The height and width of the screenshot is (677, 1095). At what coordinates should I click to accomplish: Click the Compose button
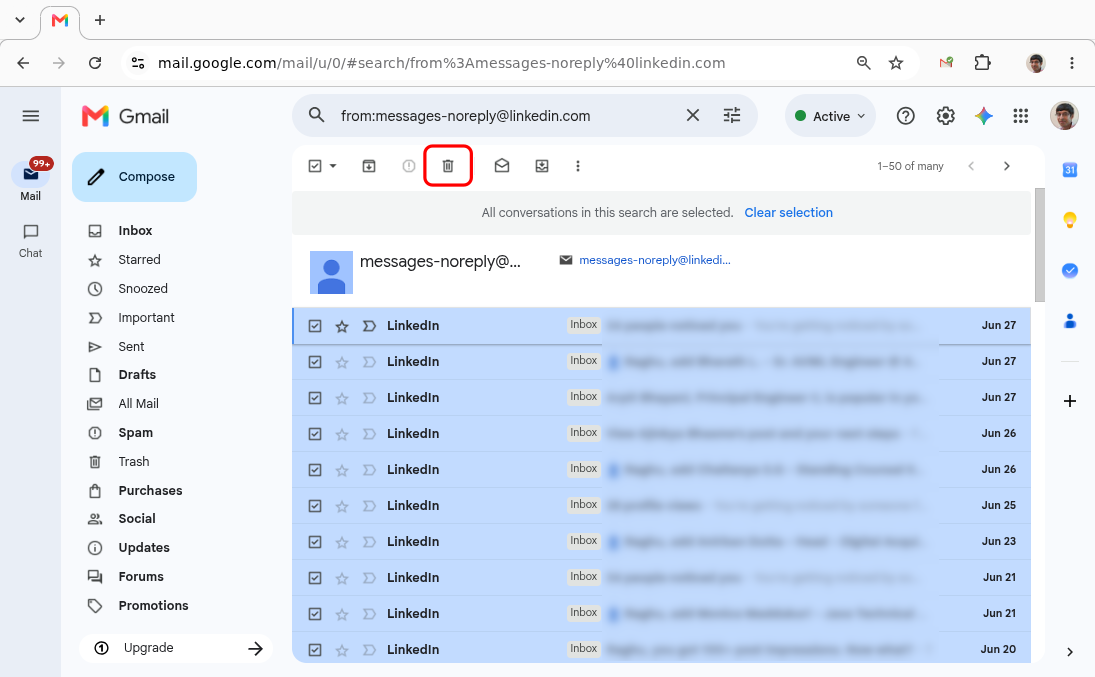point(134,177)
